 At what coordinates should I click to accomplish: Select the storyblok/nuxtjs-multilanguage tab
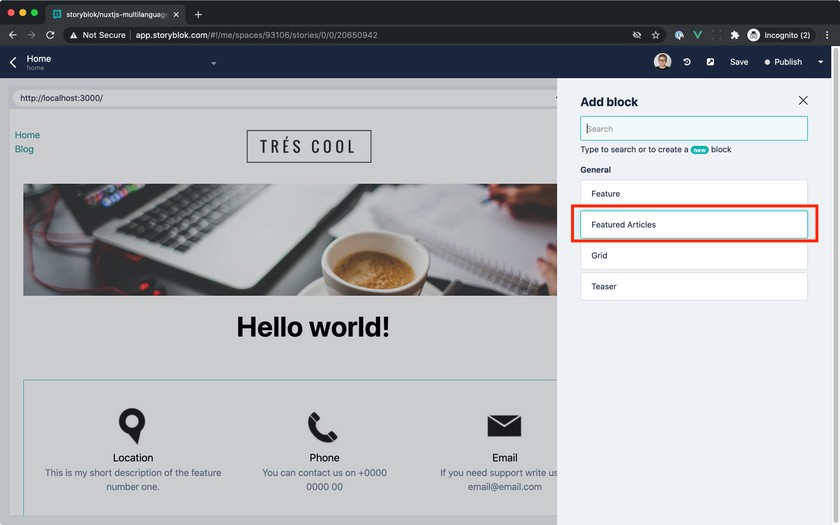point(116,14)
